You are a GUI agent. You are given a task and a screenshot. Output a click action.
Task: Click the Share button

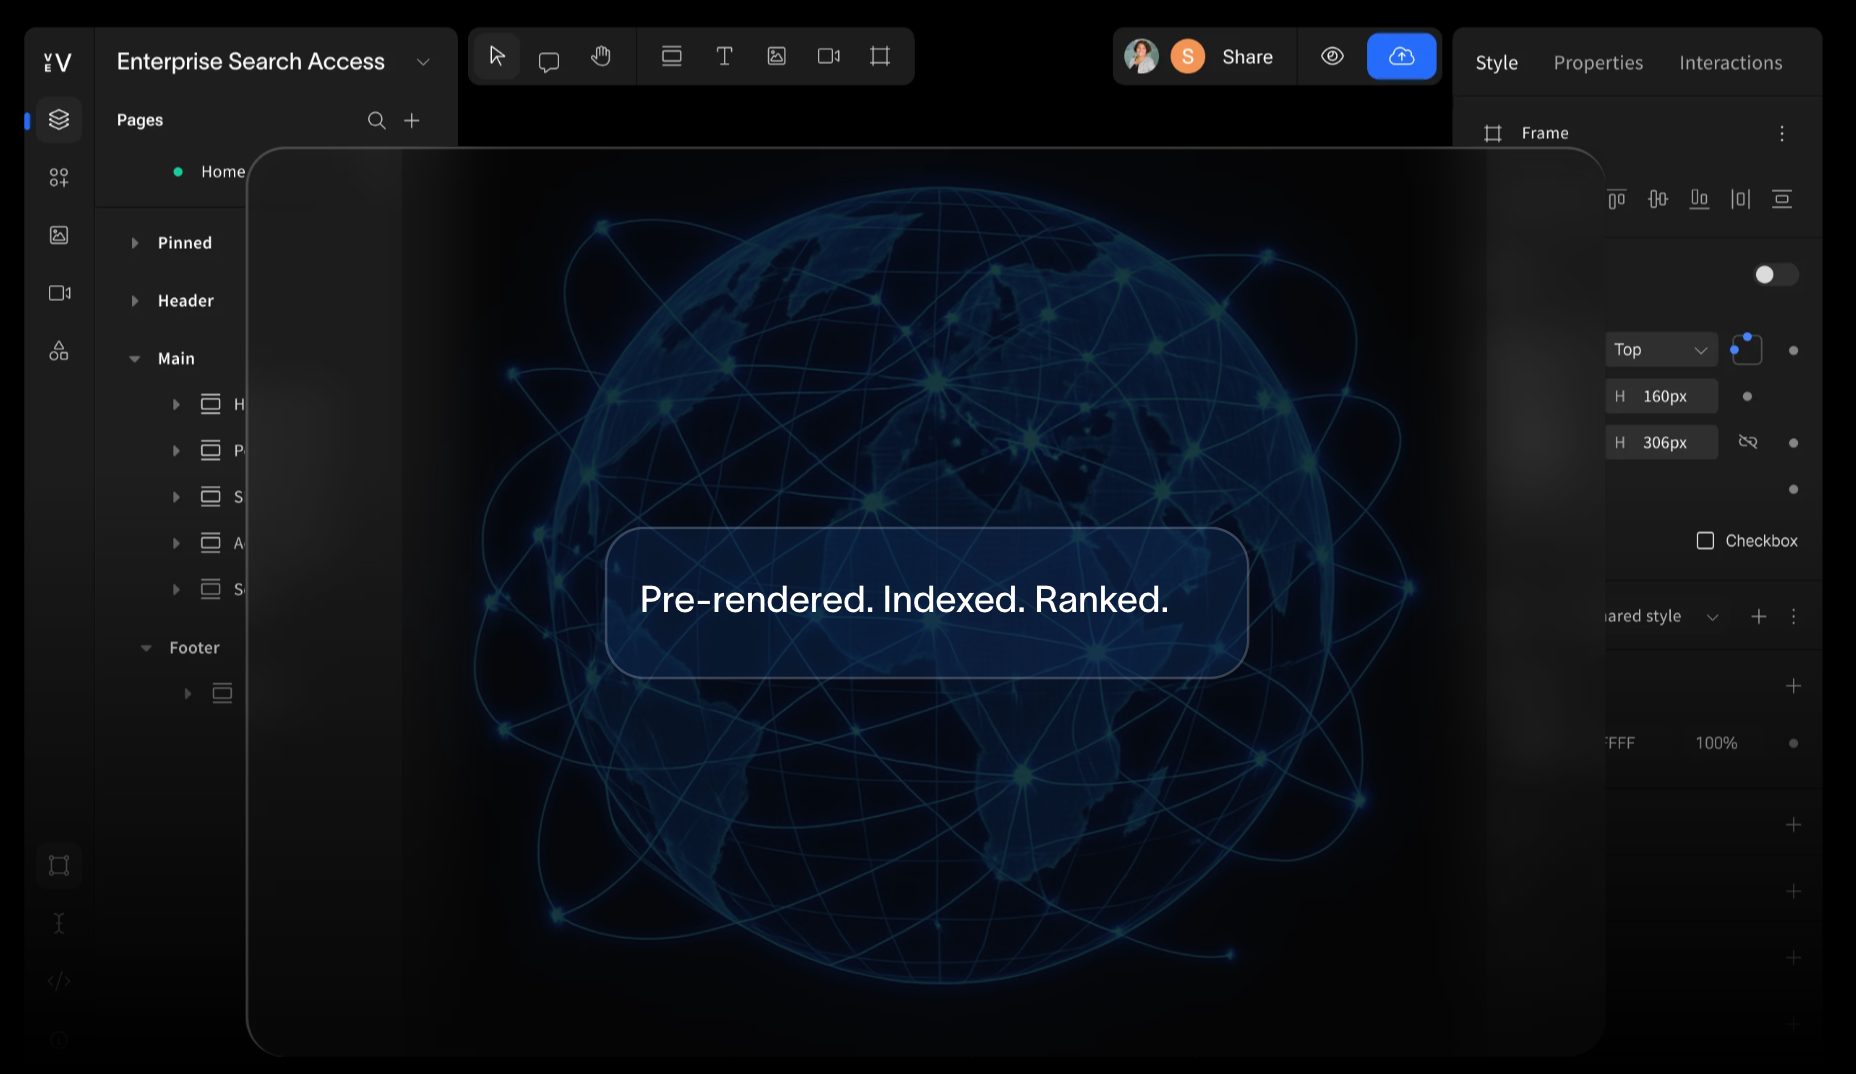(x=1246, y=56)
